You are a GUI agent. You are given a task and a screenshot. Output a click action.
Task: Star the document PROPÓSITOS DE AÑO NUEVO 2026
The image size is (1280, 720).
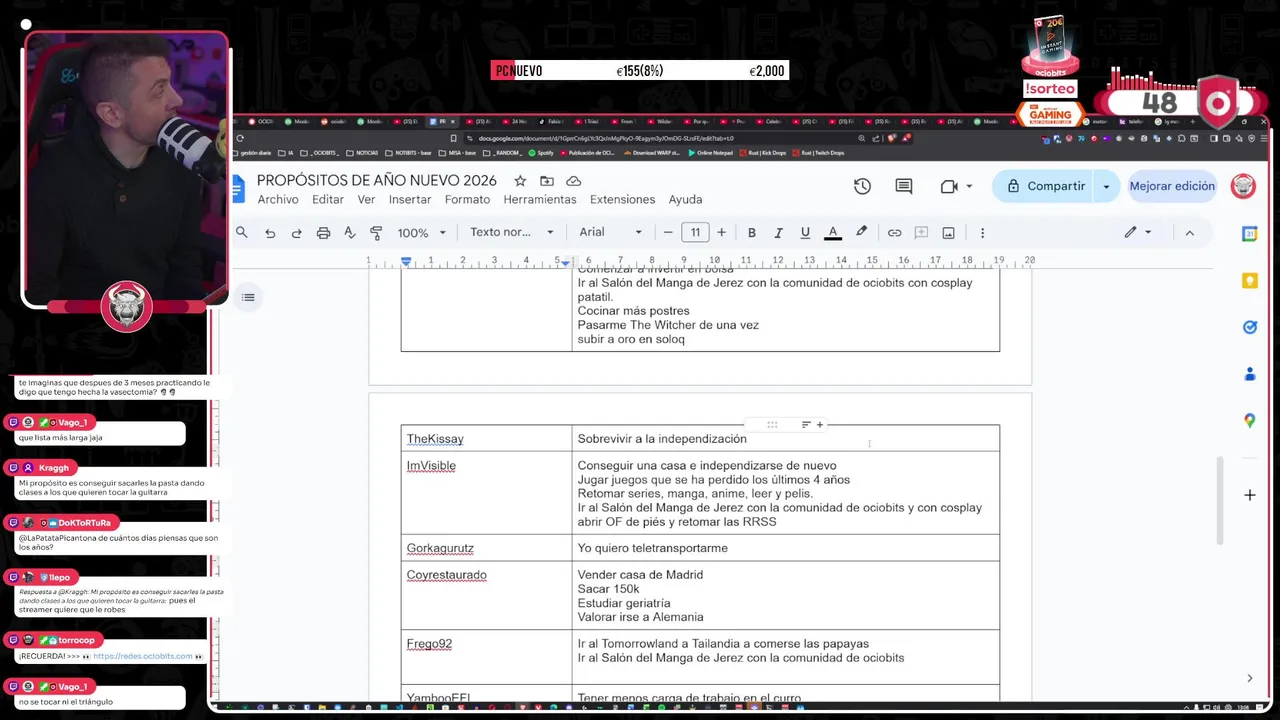520,181
